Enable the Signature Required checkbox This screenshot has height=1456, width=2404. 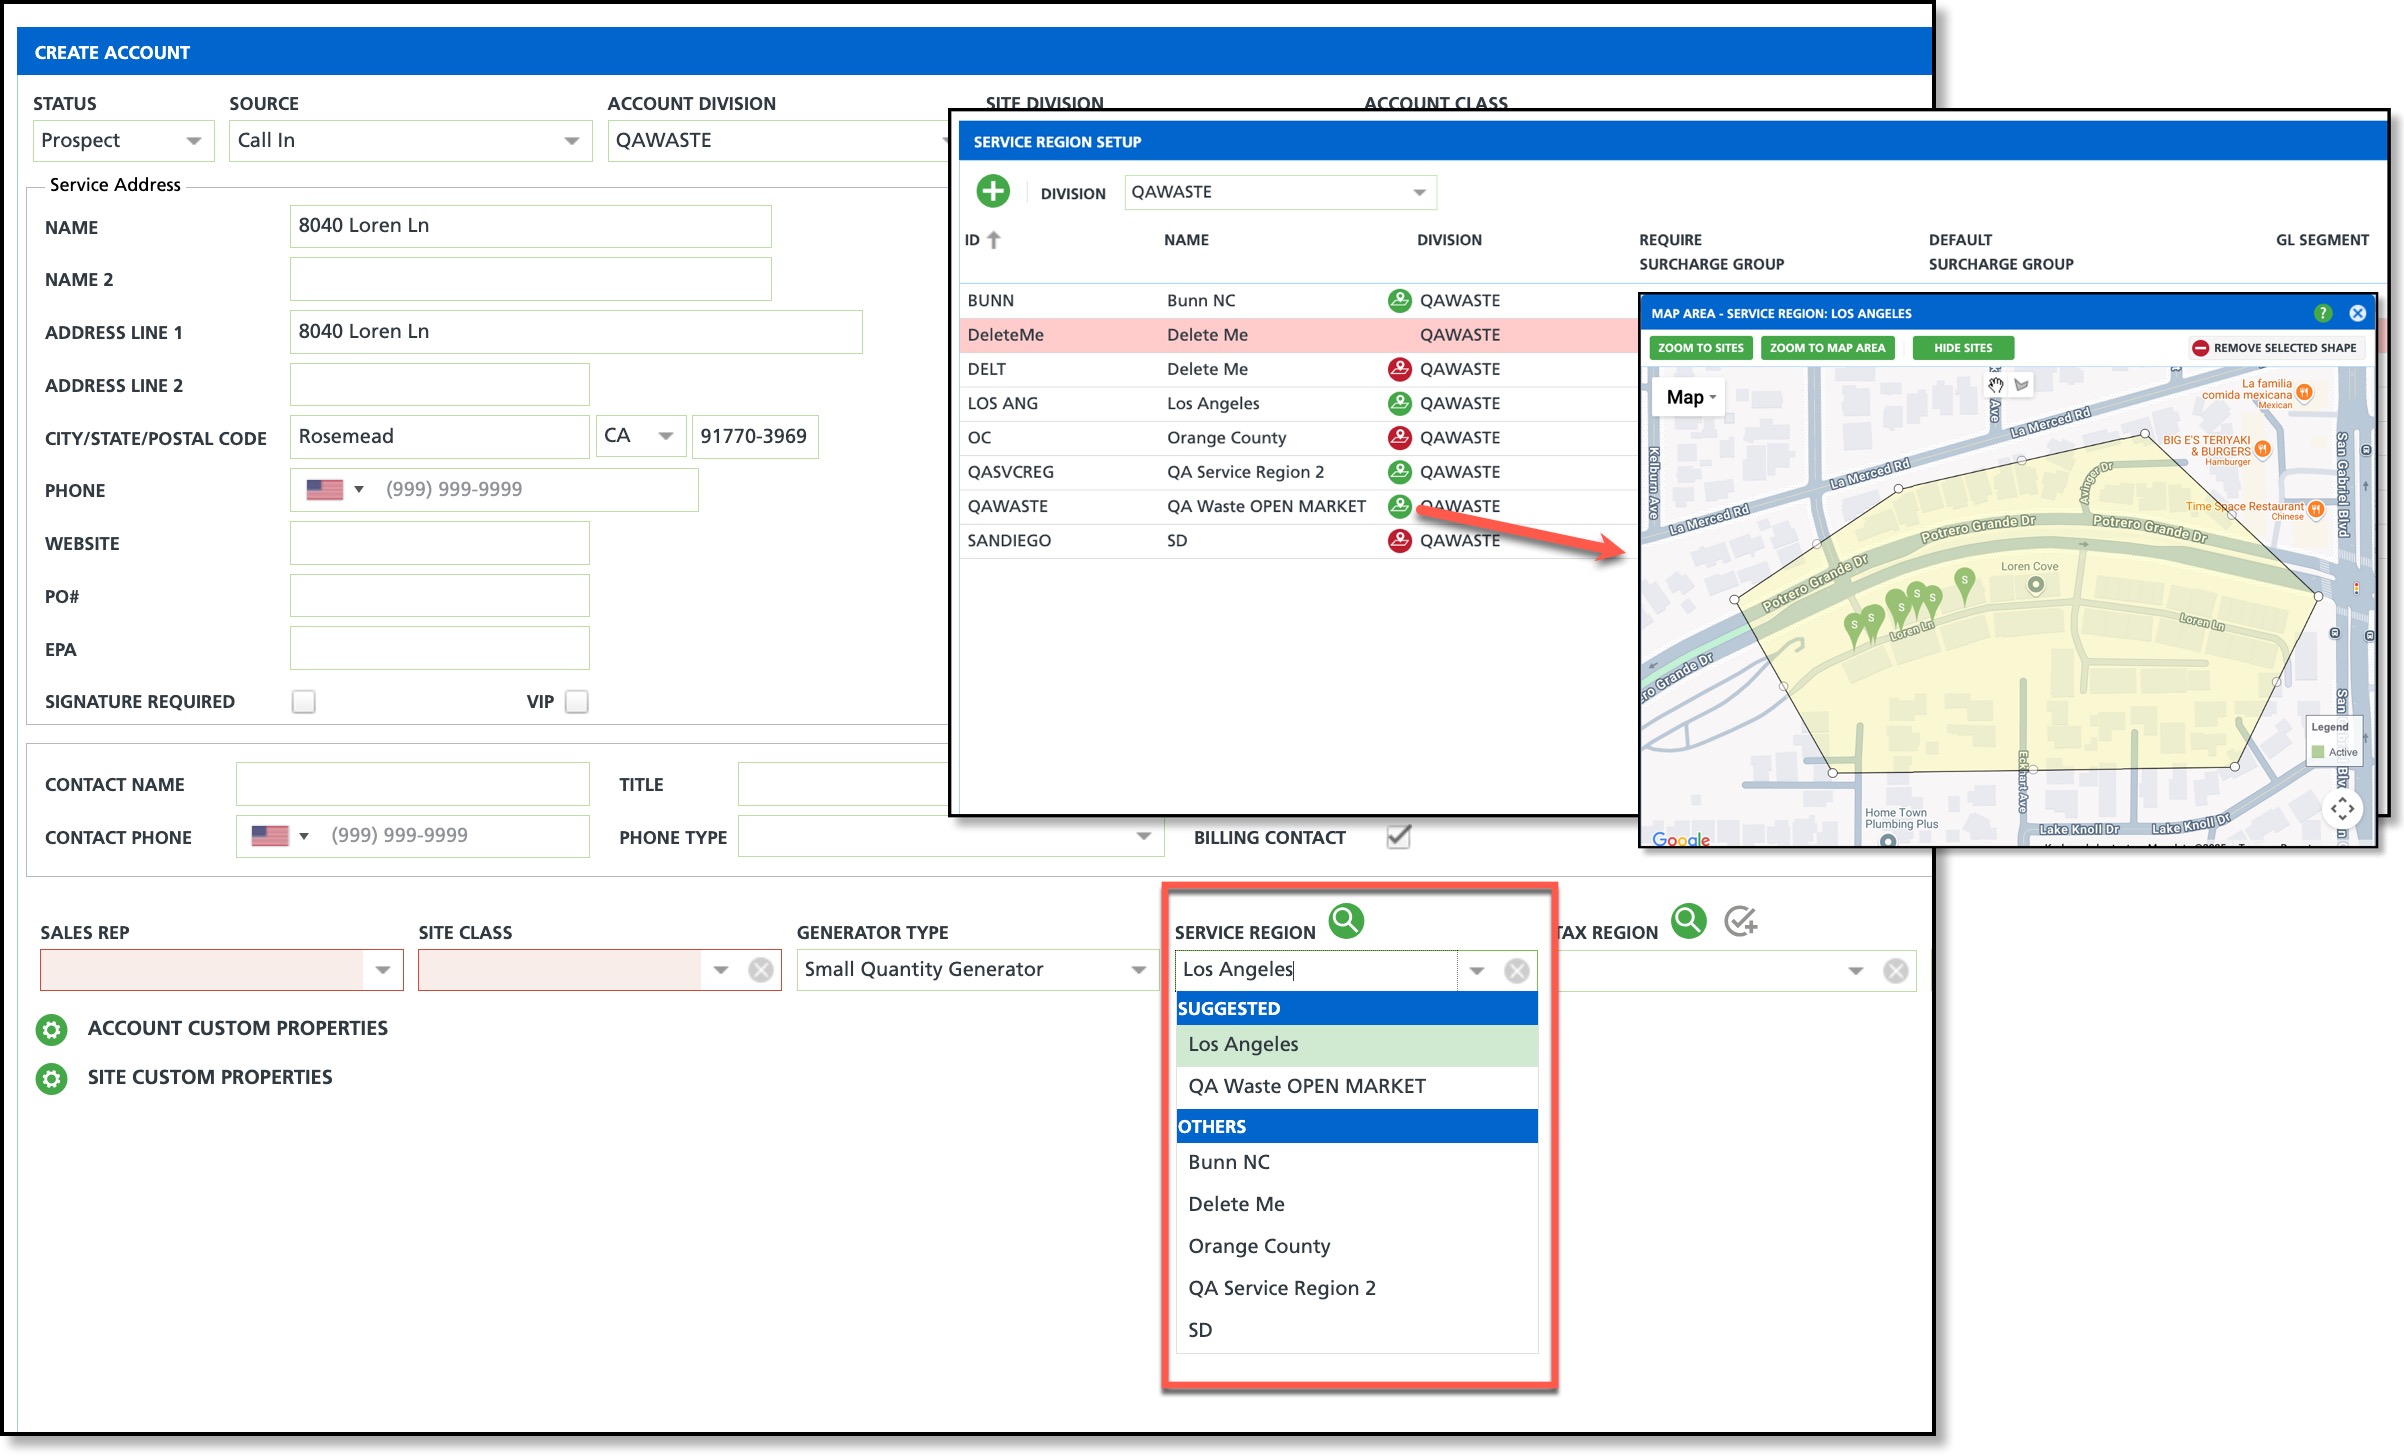pyautogui.click(x=303, y=701)
